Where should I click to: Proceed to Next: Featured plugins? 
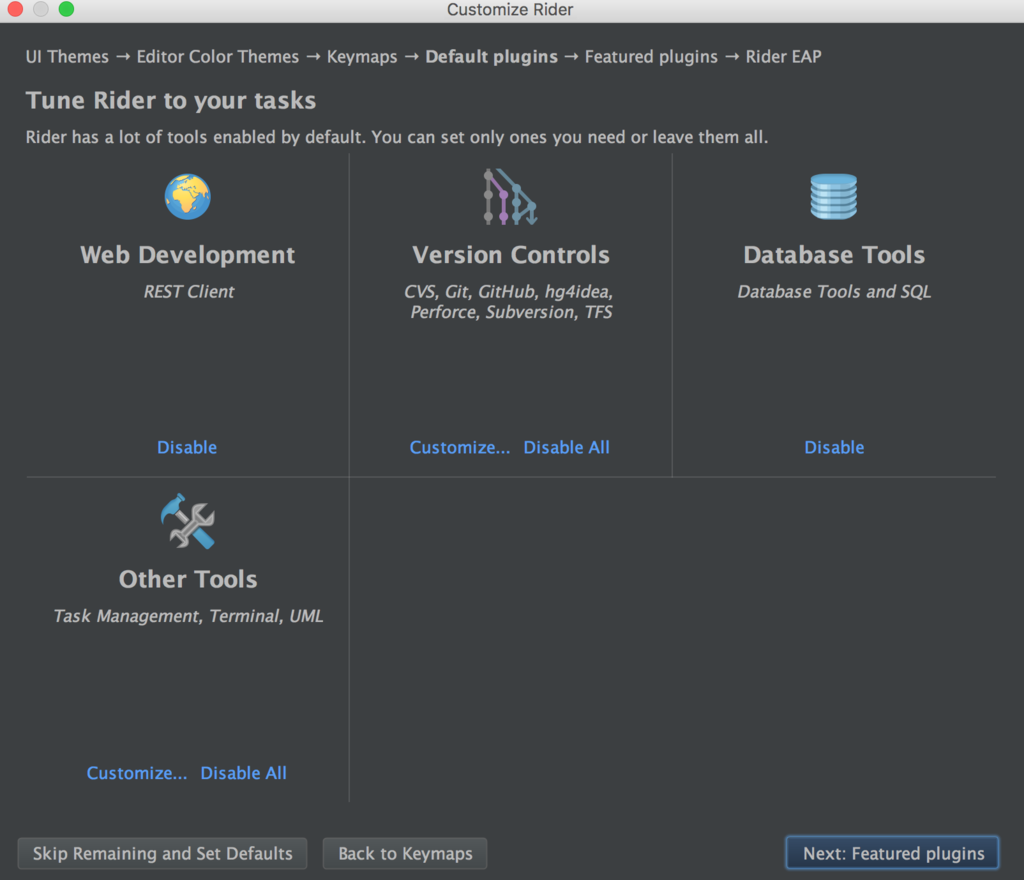point(893,853)
